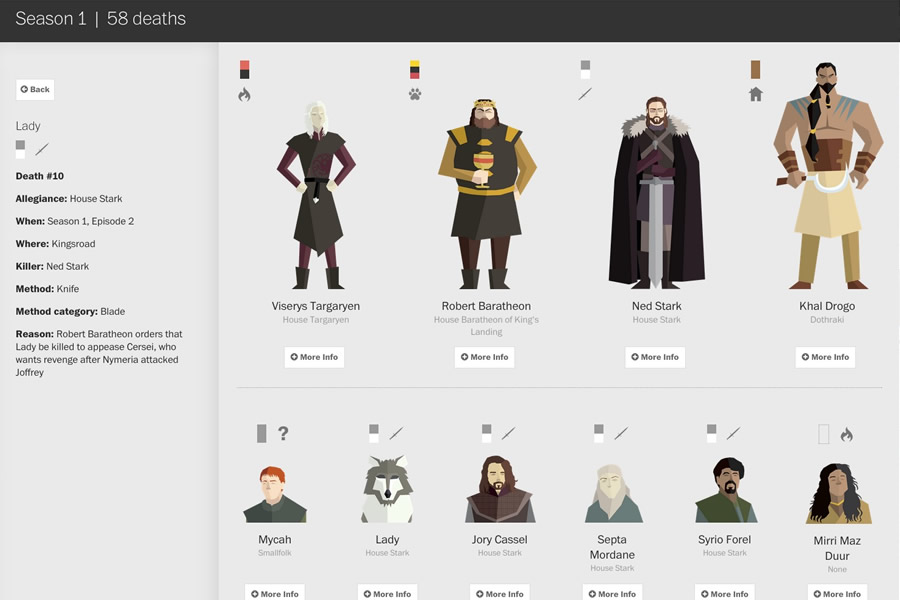
Task: Click 'Syrio Forel' name label
Action: pyautogui.click(x=724, y=540)
